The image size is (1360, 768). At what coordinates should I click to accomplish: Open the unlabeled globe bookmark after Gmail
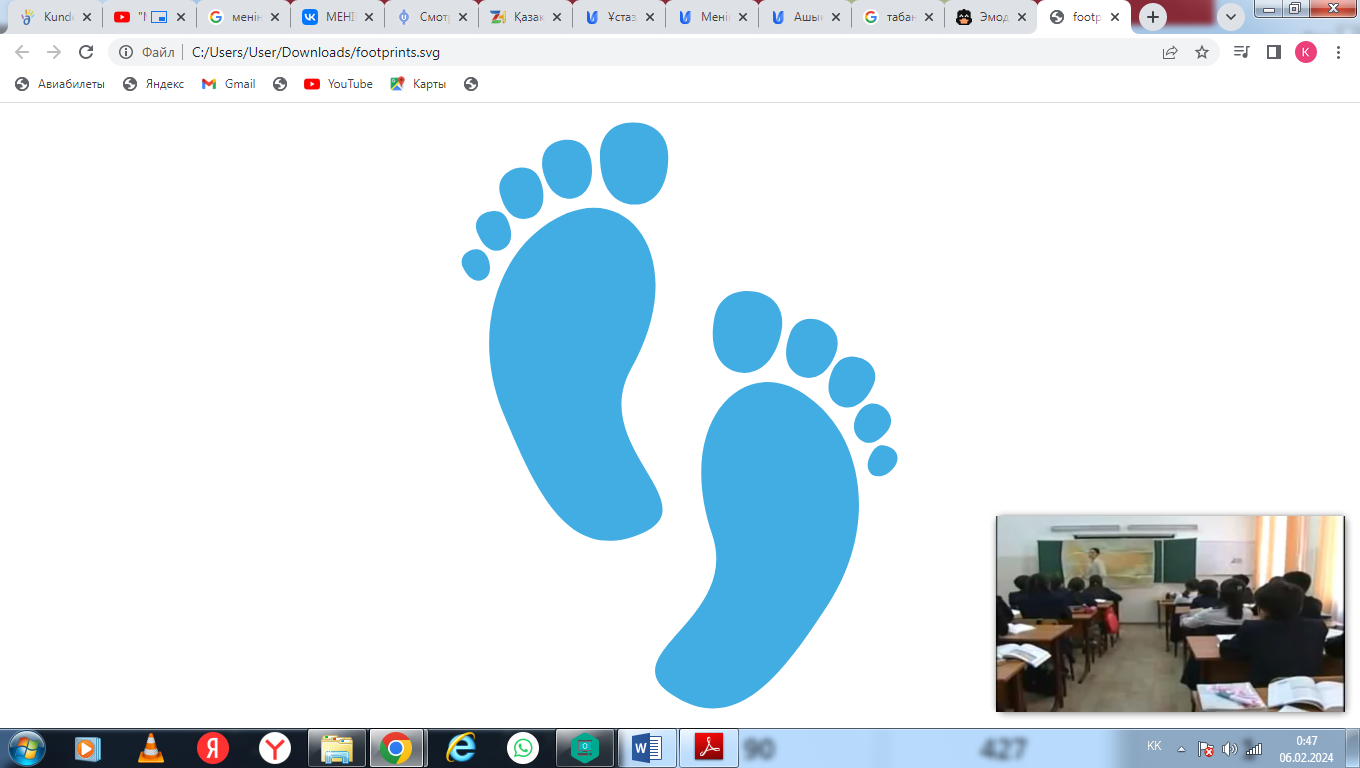click(x=280, y=84)
